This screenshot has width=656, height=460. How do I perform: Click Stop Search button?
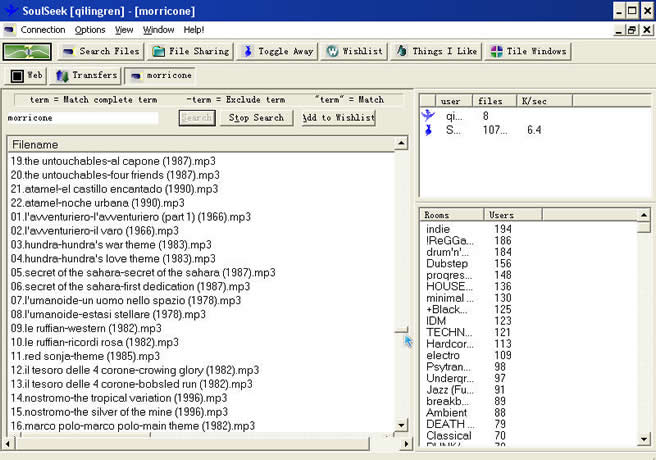pyautogui.click(x=256, y=118)
